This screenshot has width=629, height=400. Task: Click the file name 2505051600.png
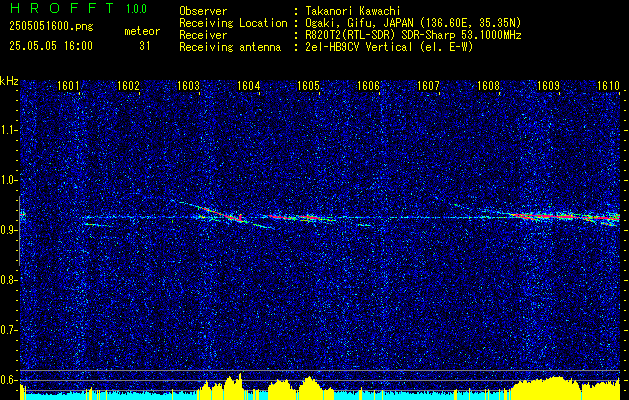51,27
